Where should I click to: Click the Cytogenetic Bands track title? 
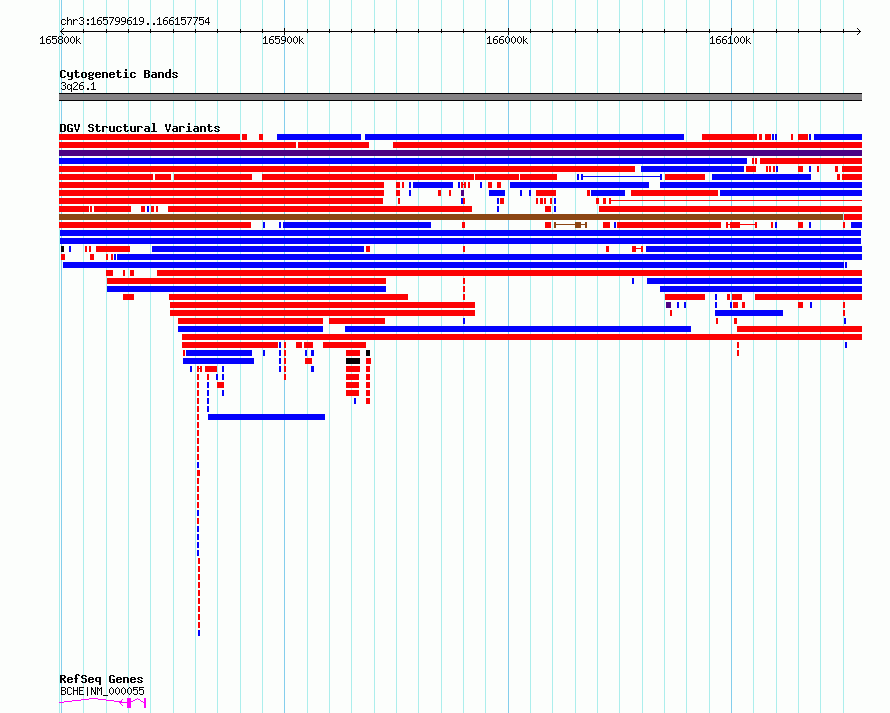(119, 74)
